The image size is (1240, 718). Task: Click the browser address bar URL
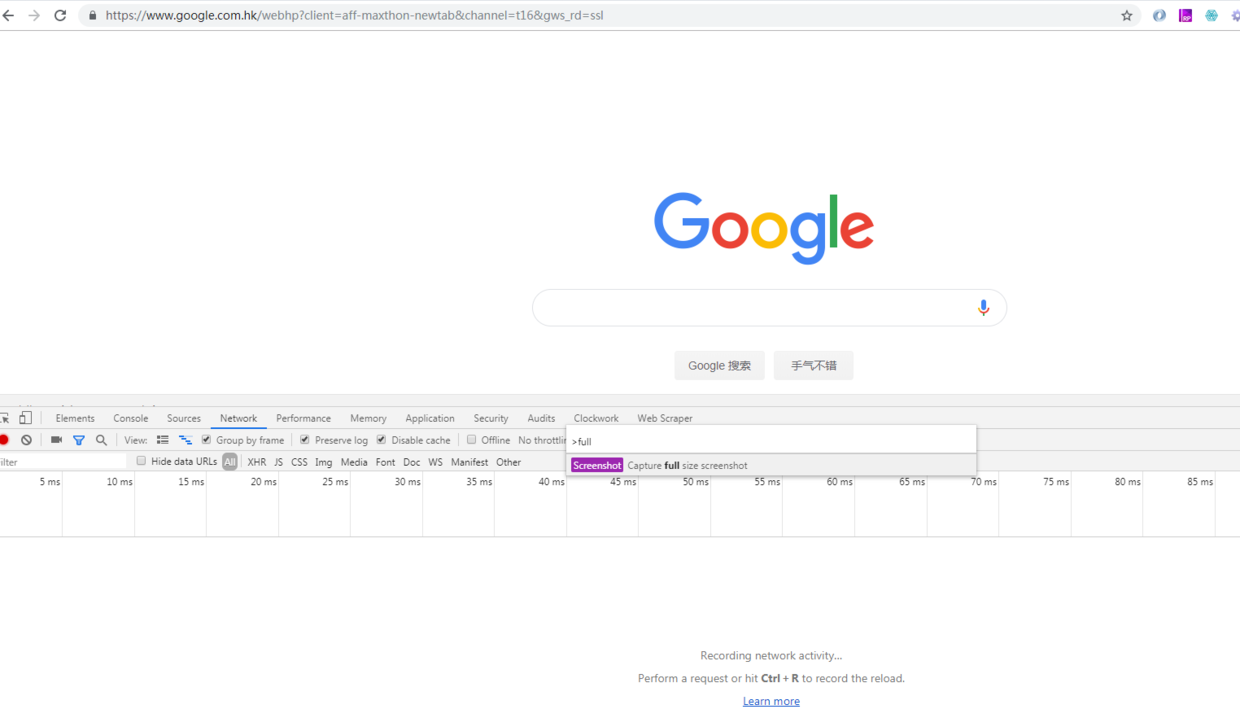tap(355, 15)
